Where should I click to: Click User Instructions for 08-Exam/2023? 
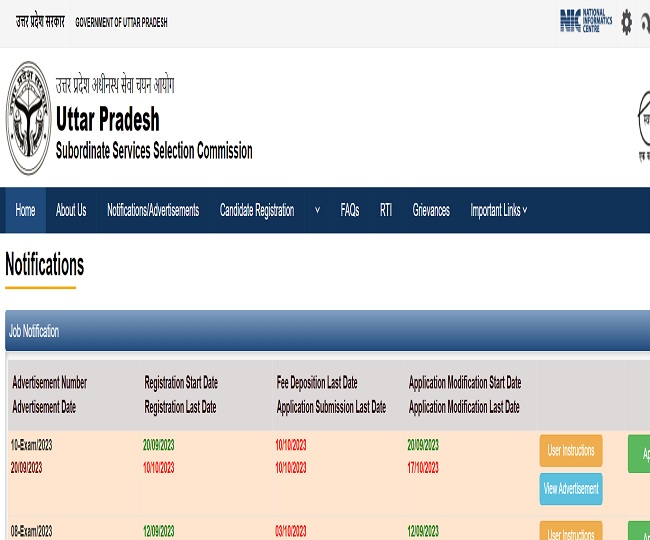coord(571,532)
